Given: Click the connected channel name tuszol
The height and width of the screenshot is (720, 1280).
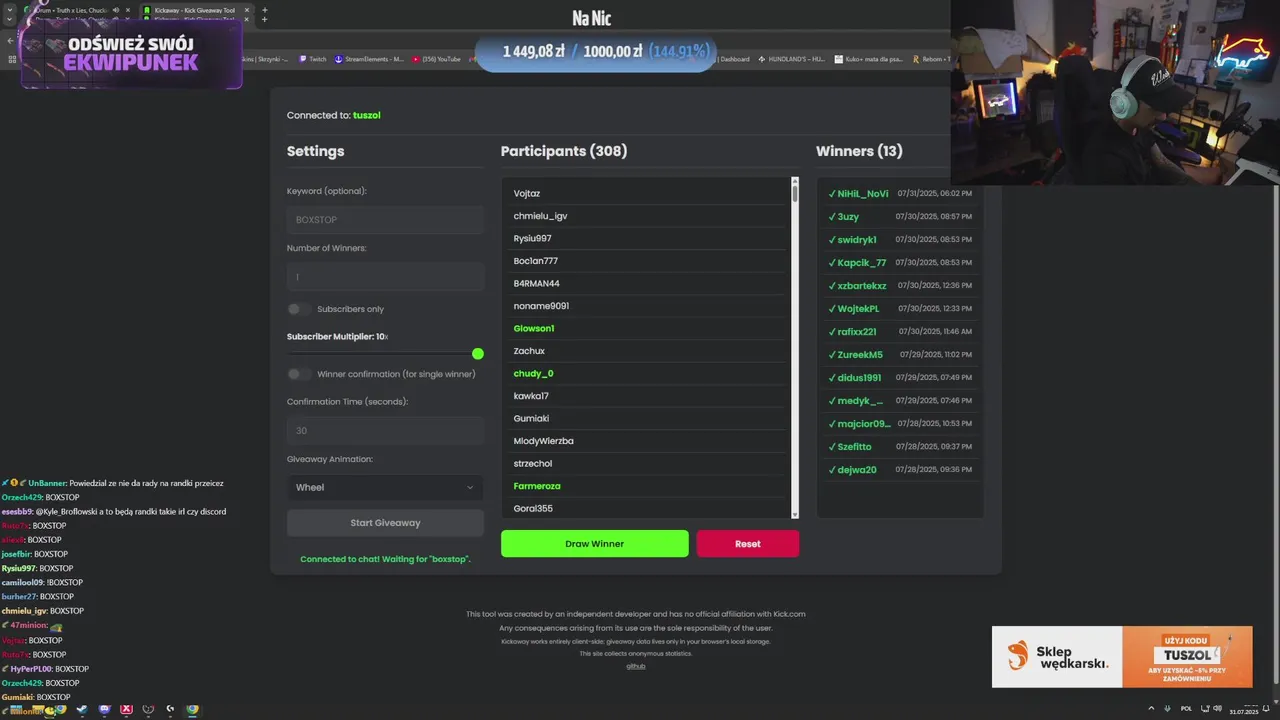Looking at the screenshot, I should tap(366, 115).
